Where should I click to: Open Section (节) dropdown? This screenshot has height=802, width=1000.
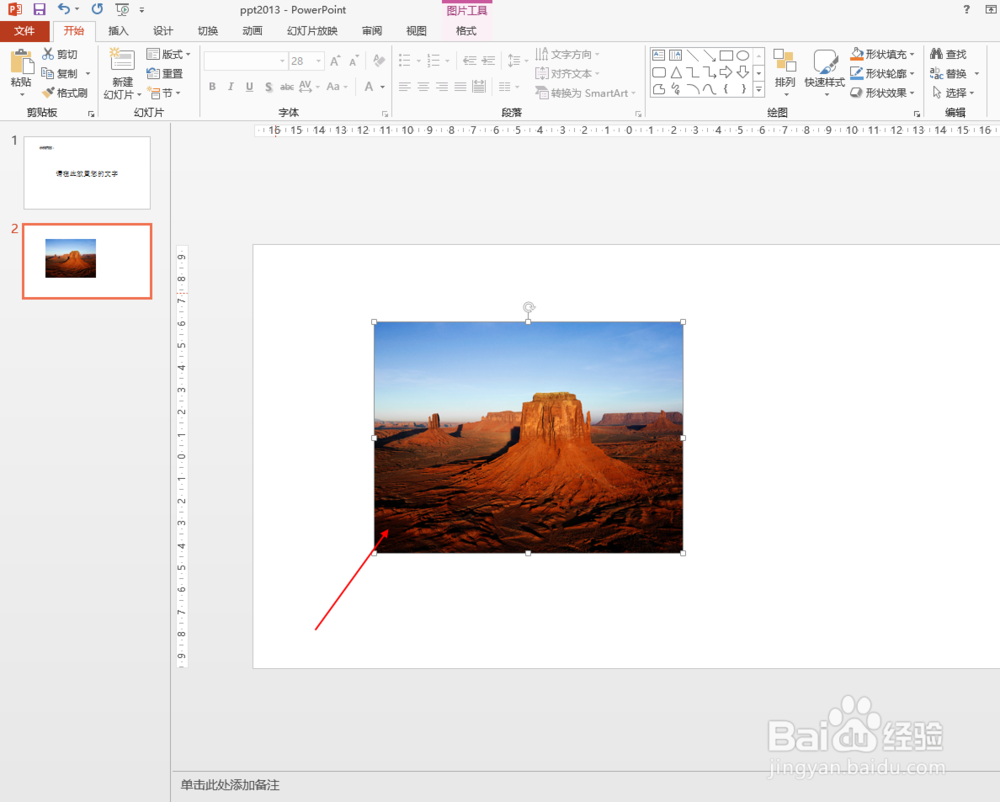click(x=164, y=93)
